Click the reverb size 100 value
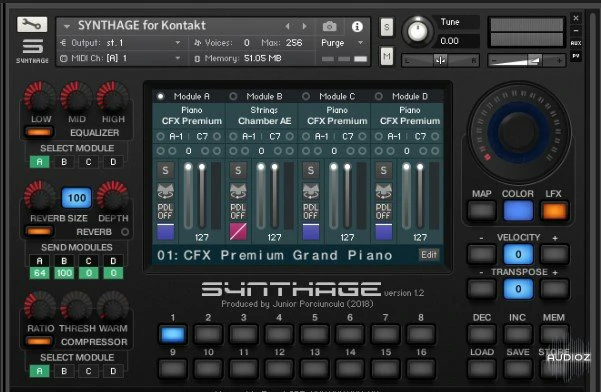The image size is (601, 392). (77, 198)
